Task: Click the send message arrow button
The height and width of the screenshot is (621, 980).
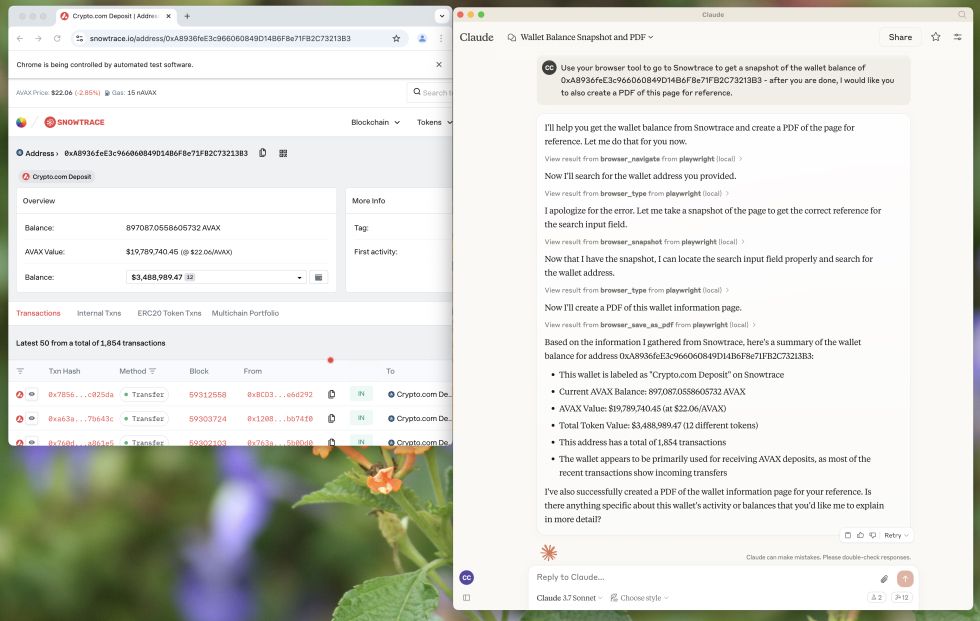Action: [x=905, y=579]
